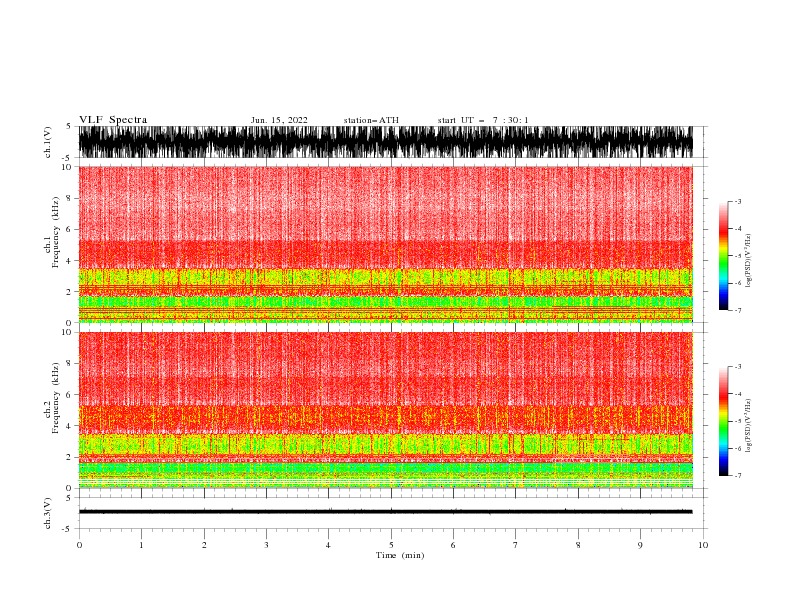Image resolution: width=792 pixels, height=612 pixels.
Task: Click the ch.2 color bar "log(PSD)(V²/Hz)" label
Action: coord(748,426)
